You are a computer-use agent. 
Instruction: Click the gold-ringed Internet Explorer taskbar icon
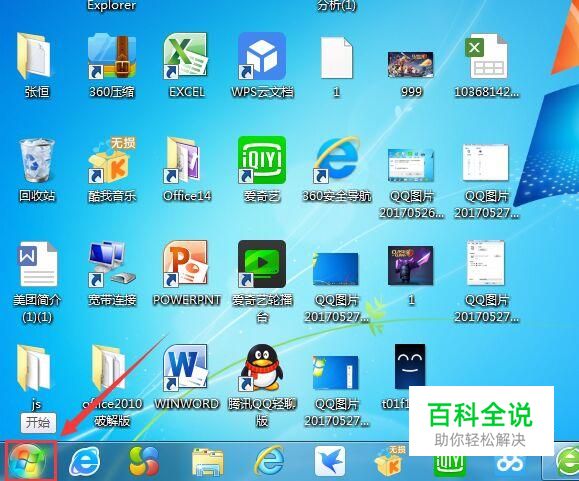[x=269, y=460]
